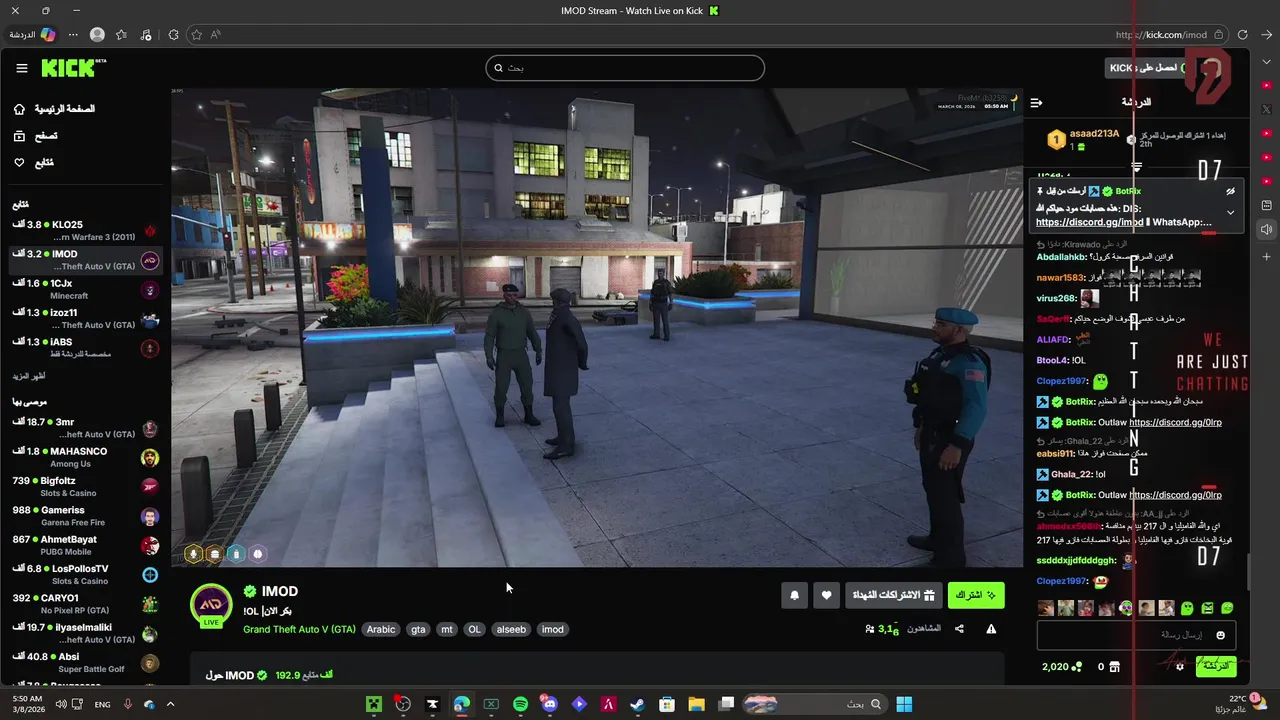Toggle follow heart for IMOD
This screenshot has height=720, width=1280.
coord(826,595)
